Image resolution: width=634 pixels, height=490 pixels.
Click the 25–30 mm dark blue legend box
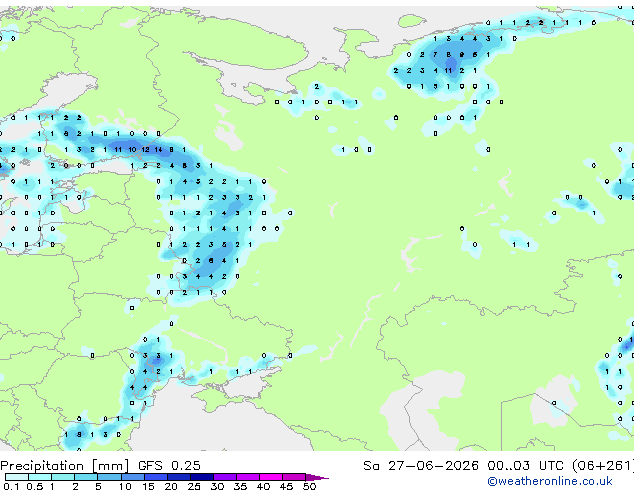point(201,477)
